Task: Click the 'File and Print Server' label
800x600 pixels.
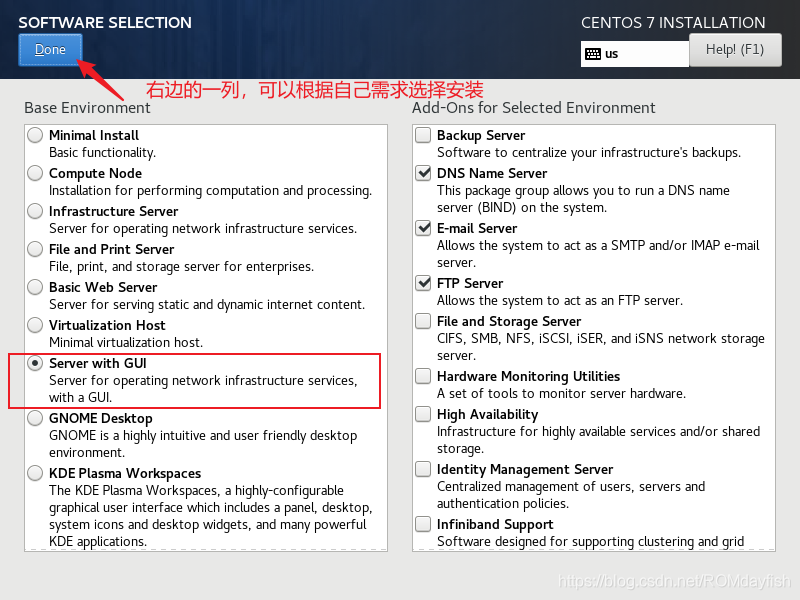Action: click(x=111, y=249)
